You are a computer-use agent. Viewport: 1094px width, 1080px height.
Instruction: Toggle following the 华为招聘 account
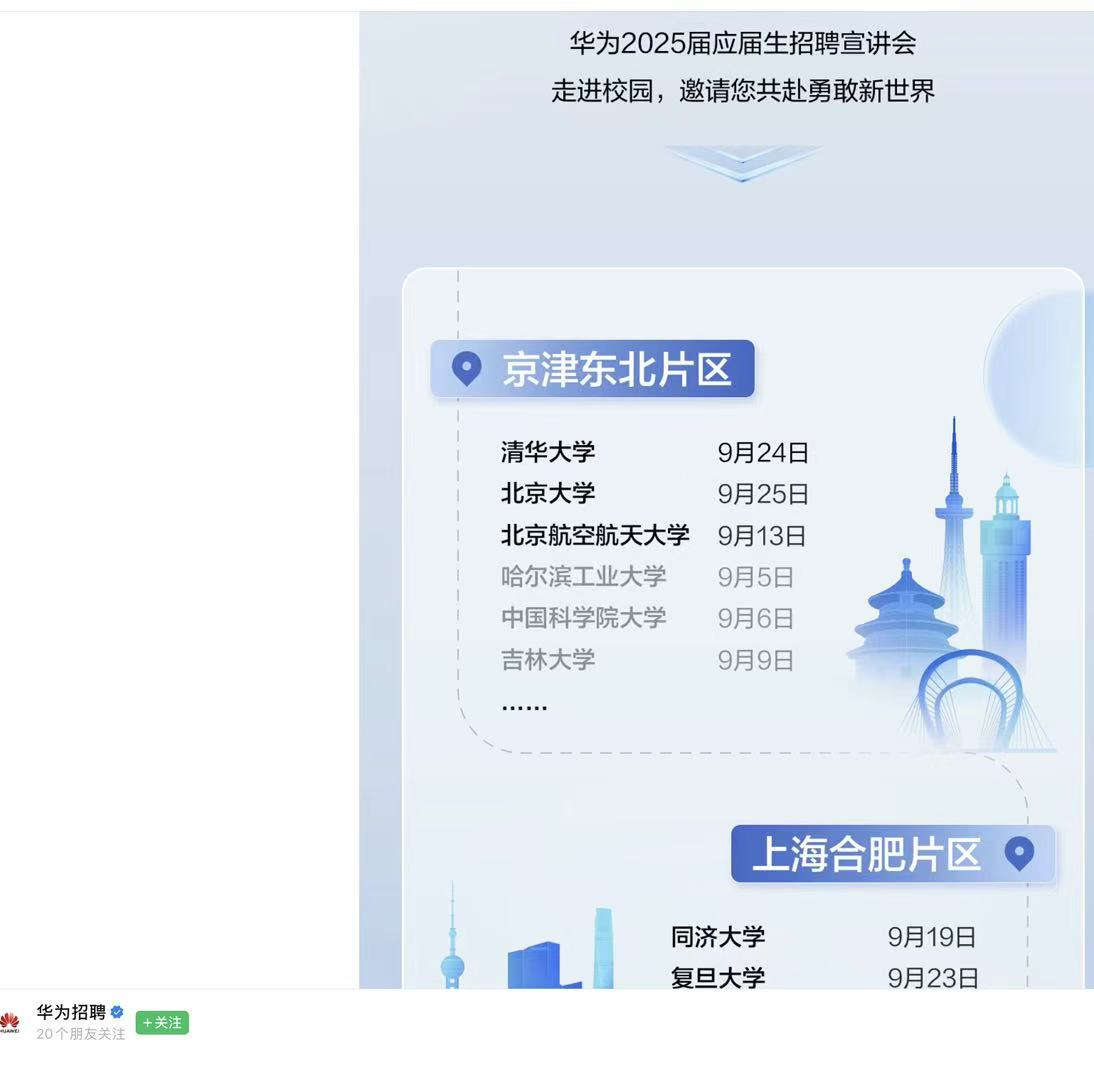161,1023
